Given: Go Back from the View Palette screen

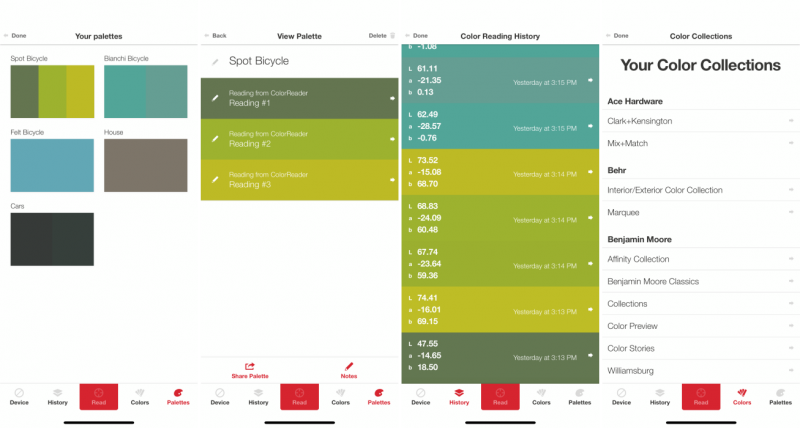Looking at the screenshot, I should [217, 35].
